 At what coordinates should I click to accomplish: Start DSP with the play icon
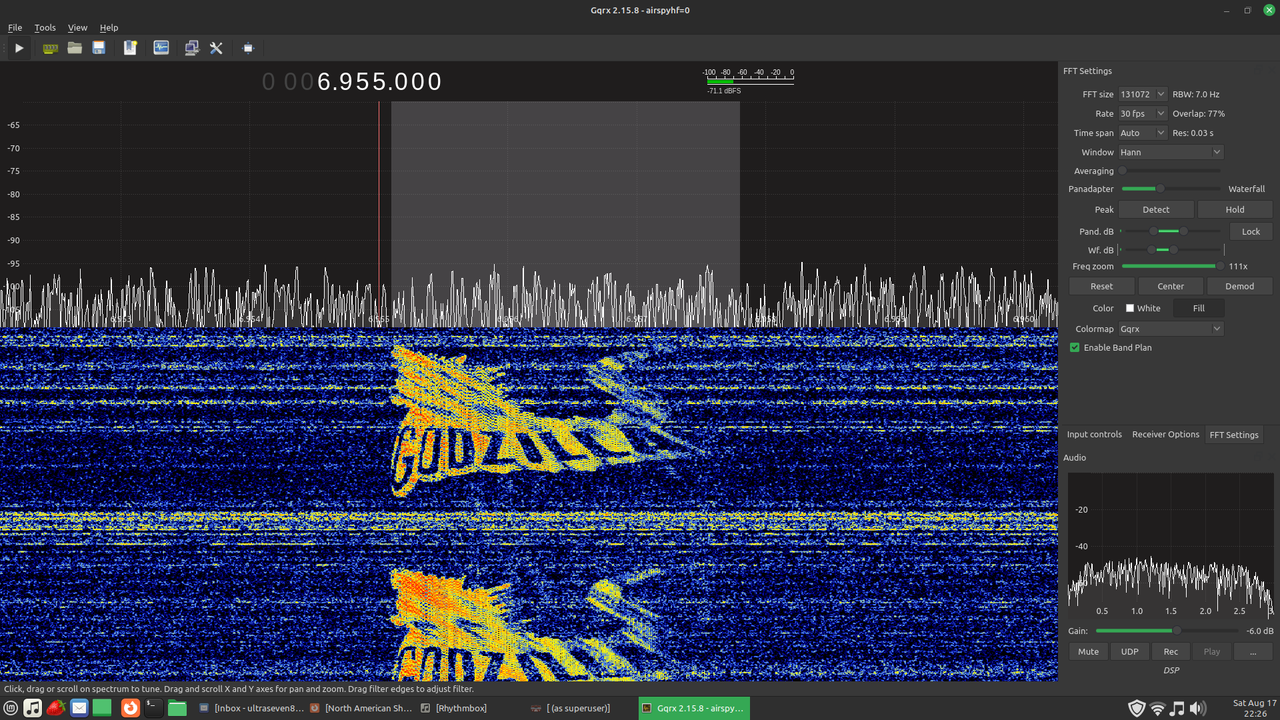coord(19,48)
